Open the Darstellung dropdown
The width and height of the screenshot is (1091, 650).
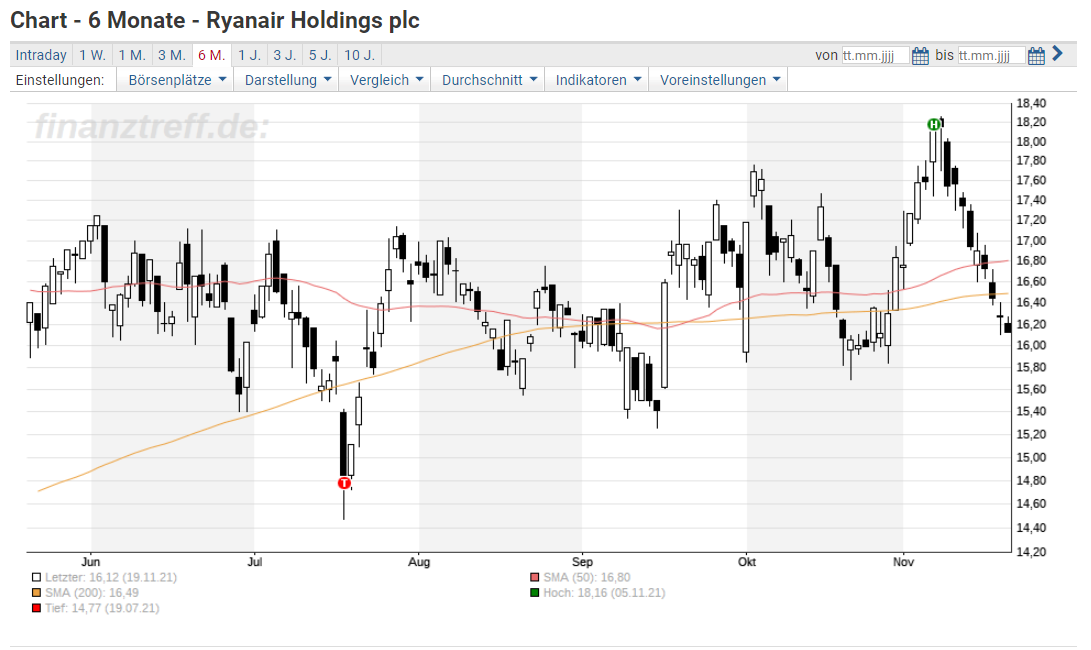[287, 80]
